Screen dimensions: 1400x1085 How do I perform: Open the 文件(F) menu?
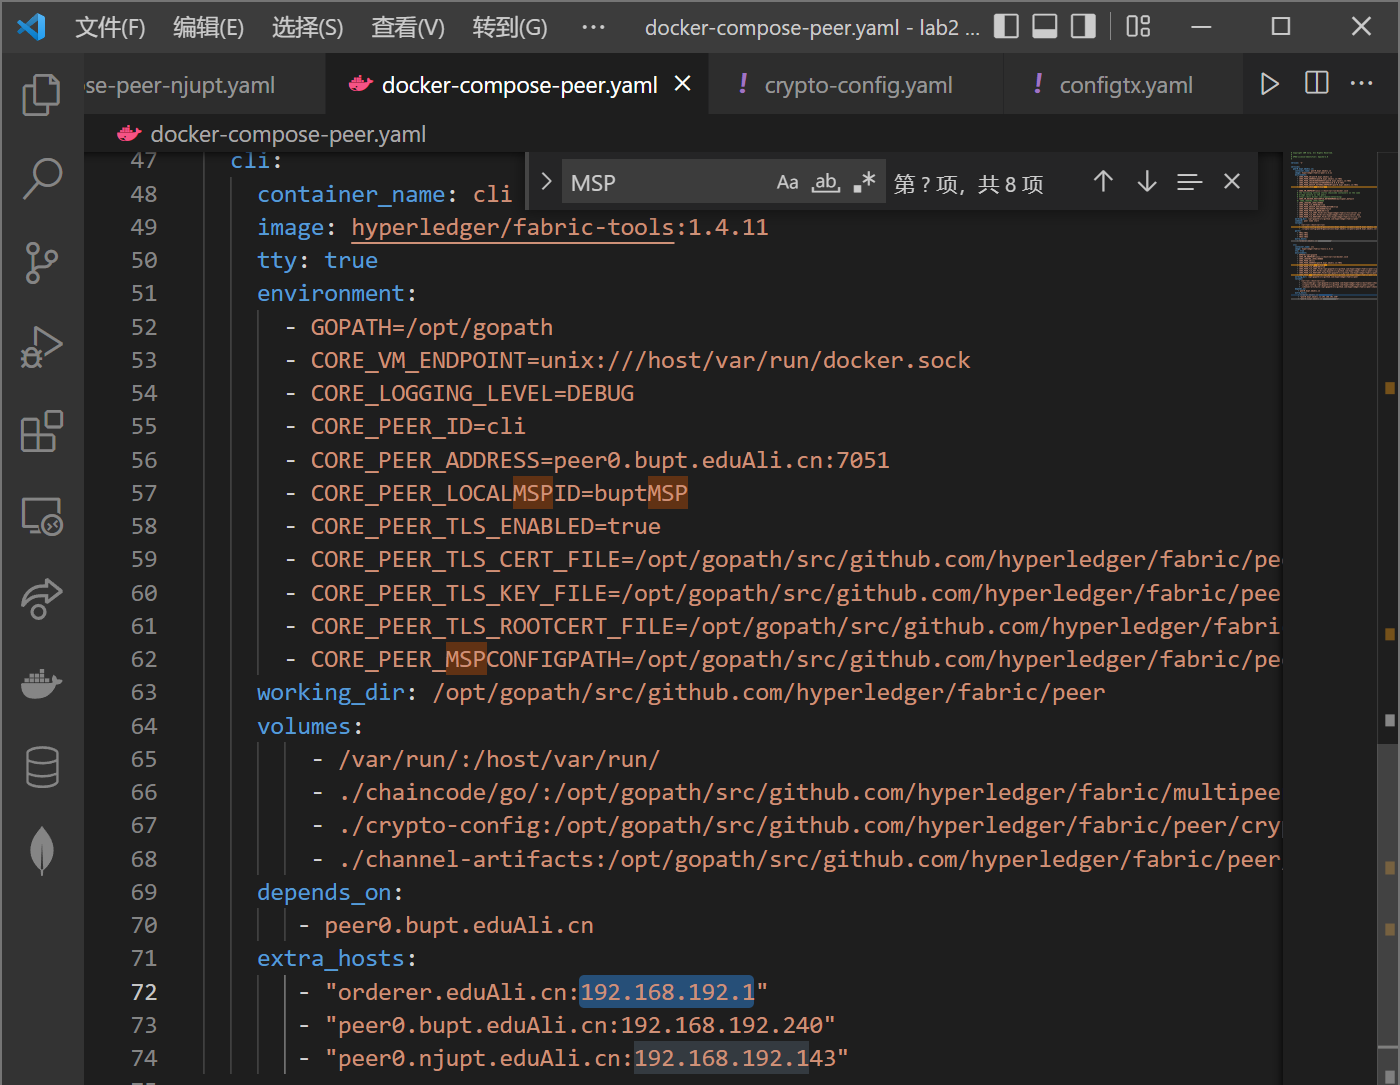point(110,27)
